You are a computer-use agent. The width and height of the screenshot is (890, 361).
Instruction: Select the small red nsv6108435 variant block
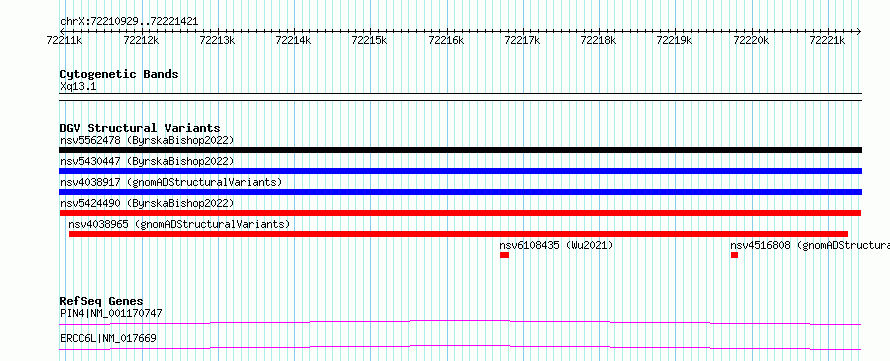coord(504,255)
